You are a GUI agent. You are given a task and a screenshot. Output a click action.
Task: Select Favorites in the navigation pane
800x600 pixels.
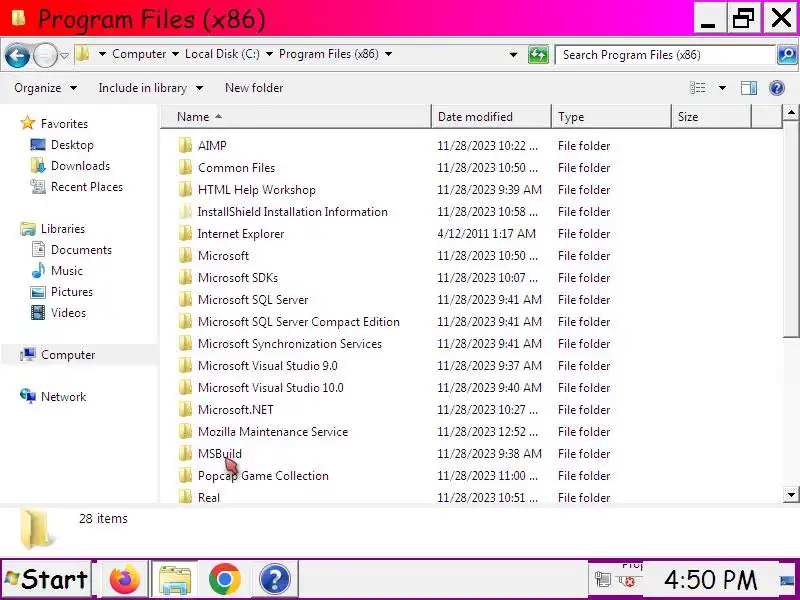pos(64,123)
